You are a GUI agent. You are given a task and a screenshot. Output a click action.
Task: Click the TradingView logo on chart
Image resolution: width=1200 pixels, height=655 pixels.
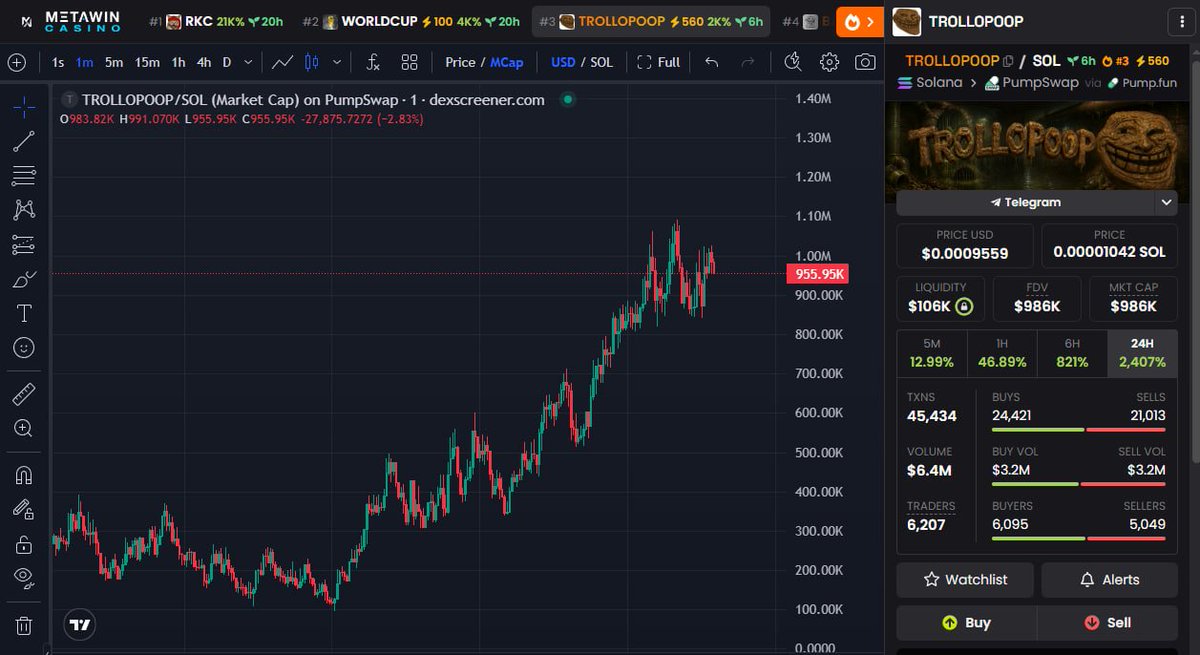pos(80,625)
